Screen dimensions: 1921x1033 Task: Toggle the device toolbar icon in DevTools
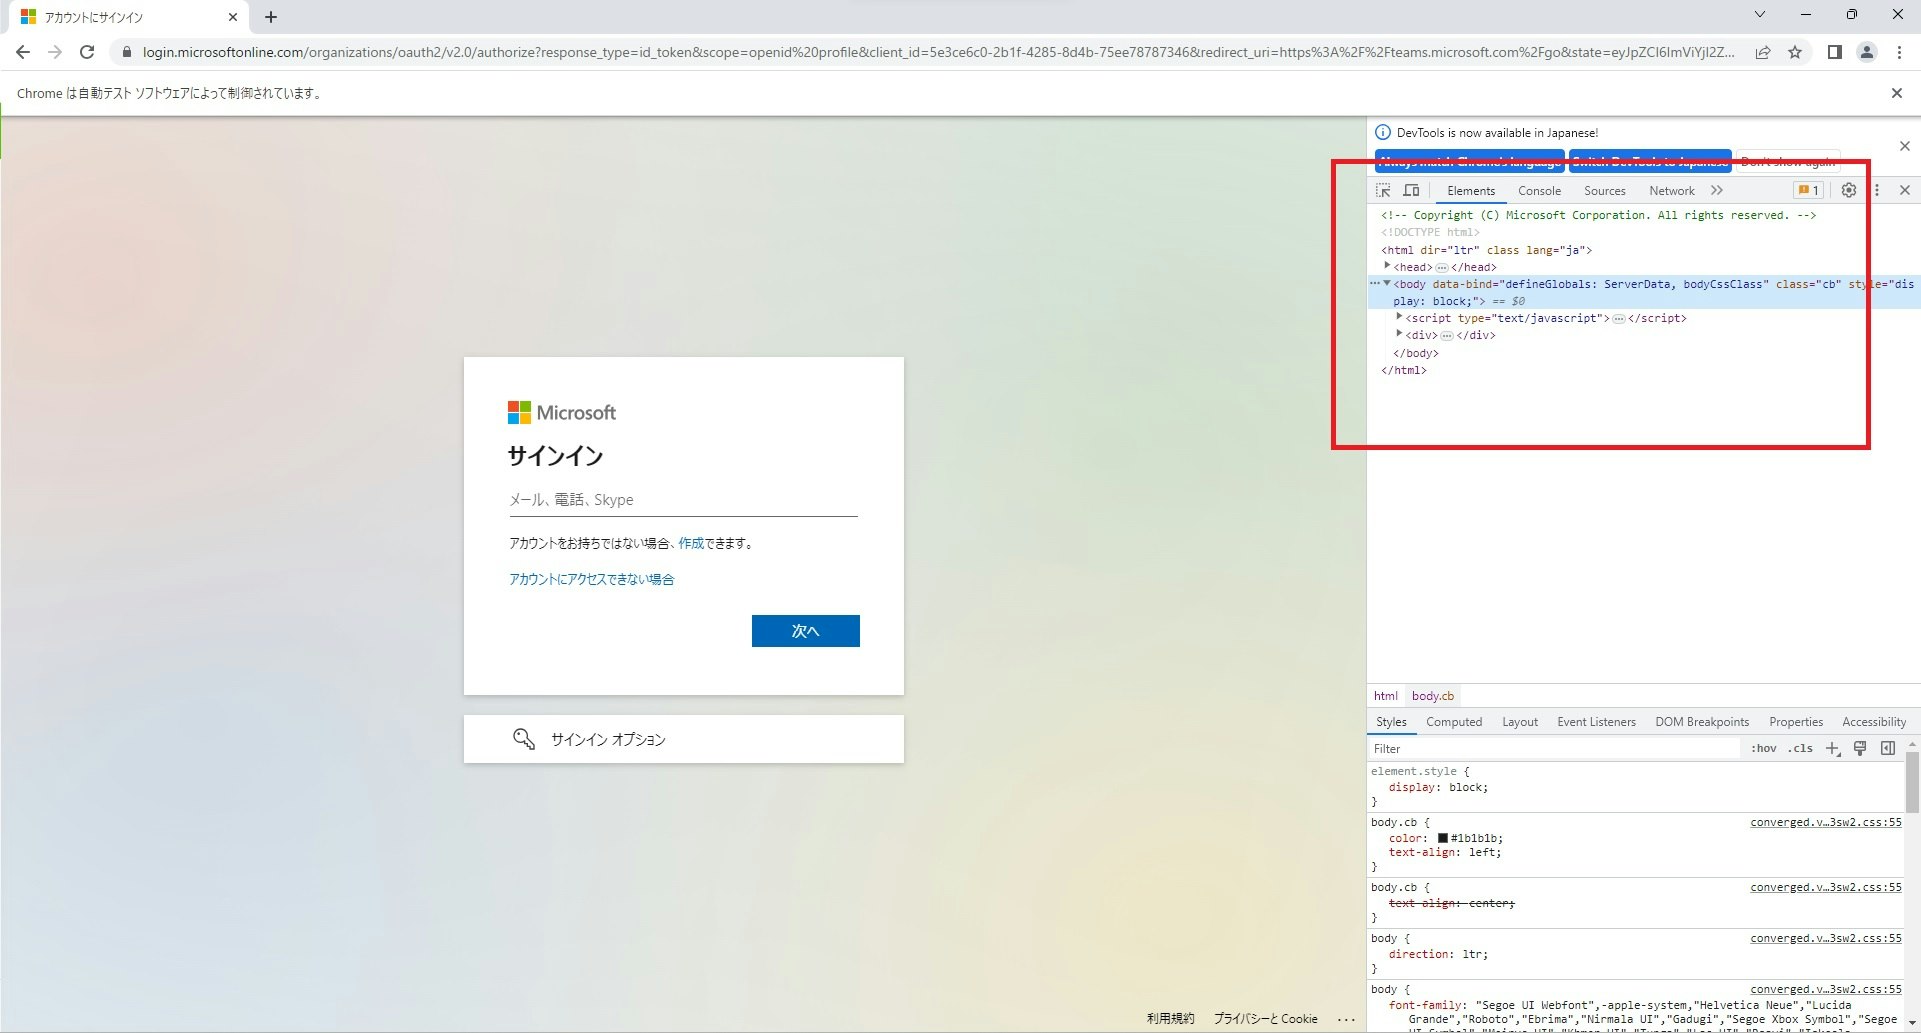tap(1411, 190)
